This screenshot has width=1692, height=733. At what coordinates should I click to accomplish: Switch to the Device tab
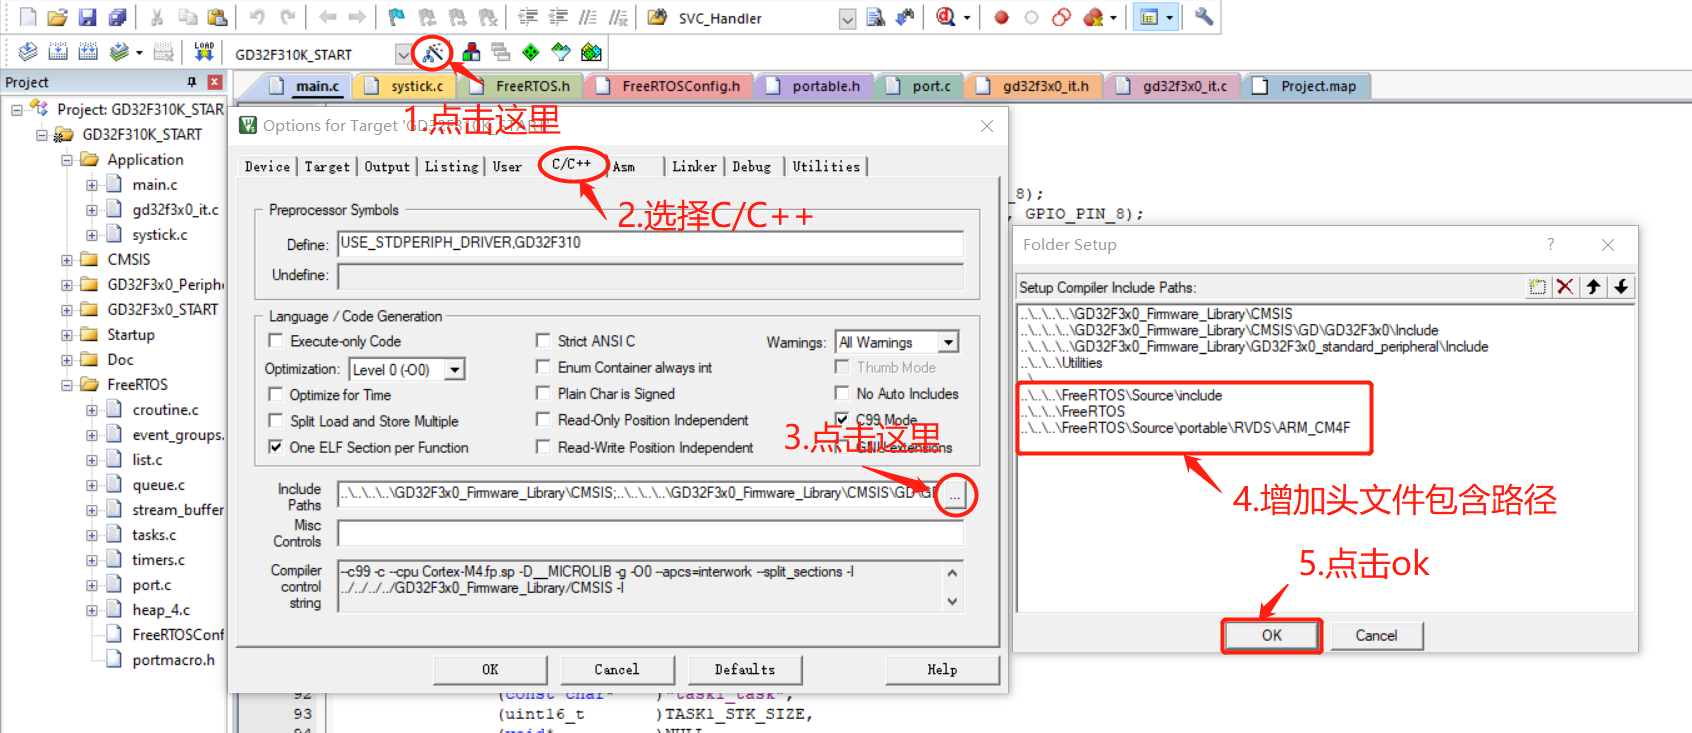(267, 166)
